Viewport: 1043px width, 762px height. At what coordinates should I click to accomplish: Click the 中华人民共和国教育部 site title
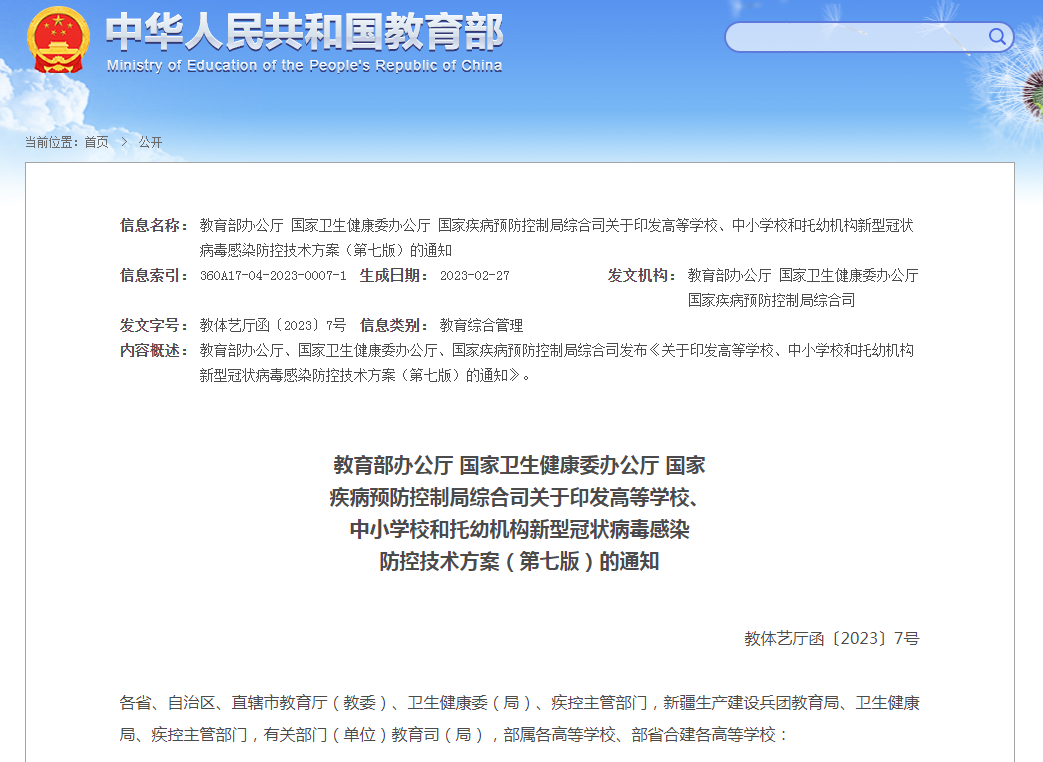pyautogui.click(x=305, y=32)
